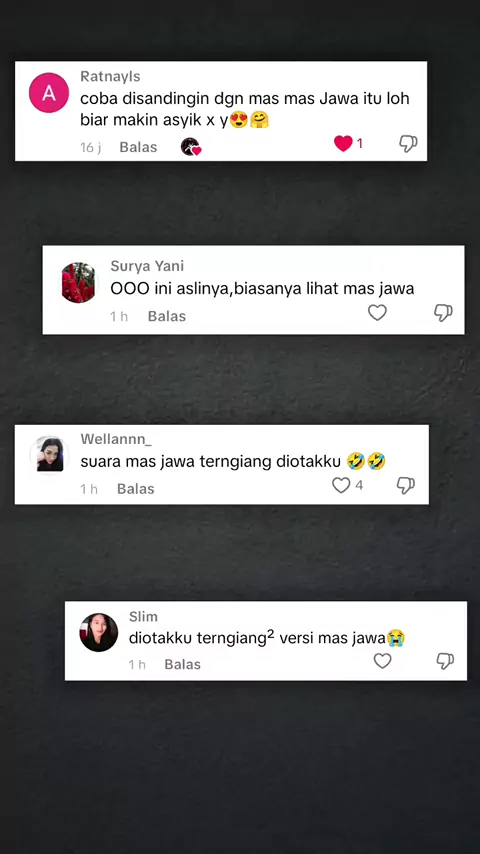The height and width of the screenshot is (854, 480).
Task: Open Surya Yani's red flower avatar
Action: pos(78,283)
